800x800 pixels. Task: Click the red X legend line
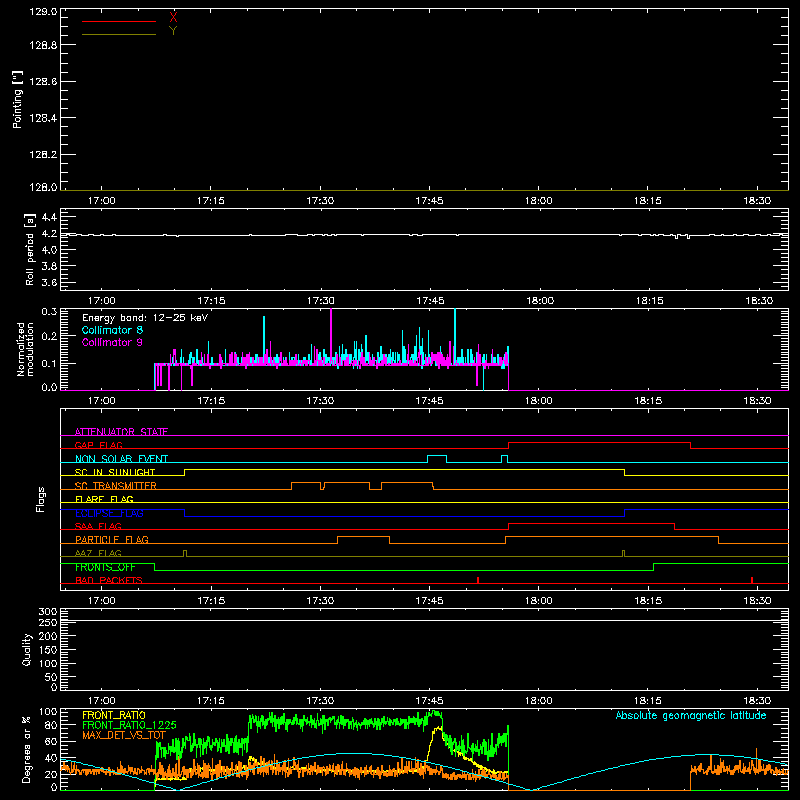point(119,21)
